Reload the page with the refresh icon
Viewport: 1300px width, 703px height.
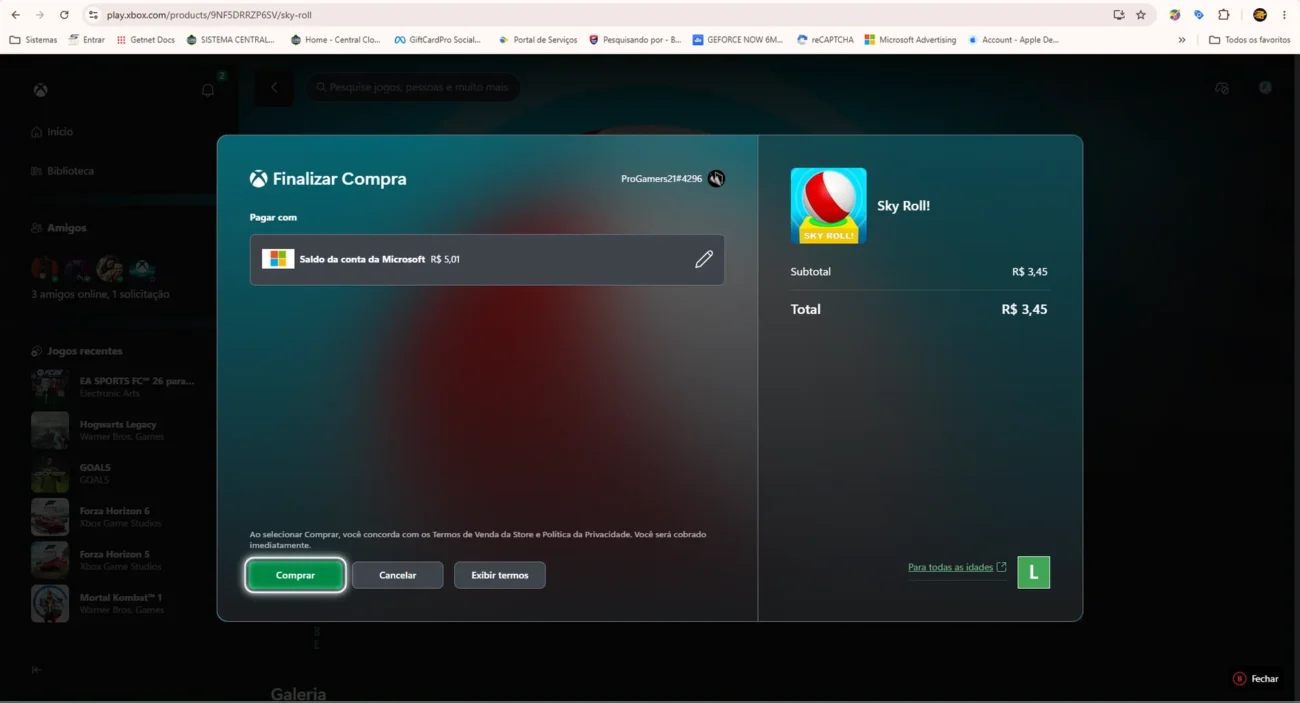tap(64, 15)
